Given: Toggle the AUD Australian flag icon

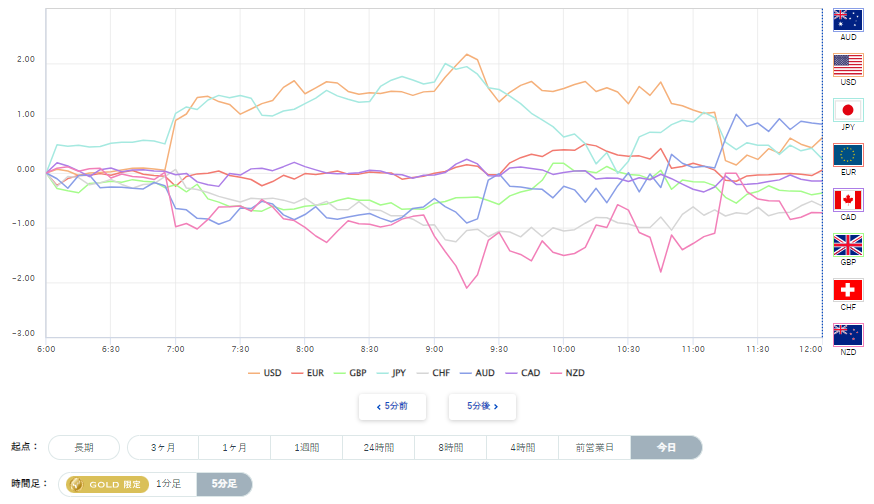Looking at the screenshot, I should coord(848,20).
